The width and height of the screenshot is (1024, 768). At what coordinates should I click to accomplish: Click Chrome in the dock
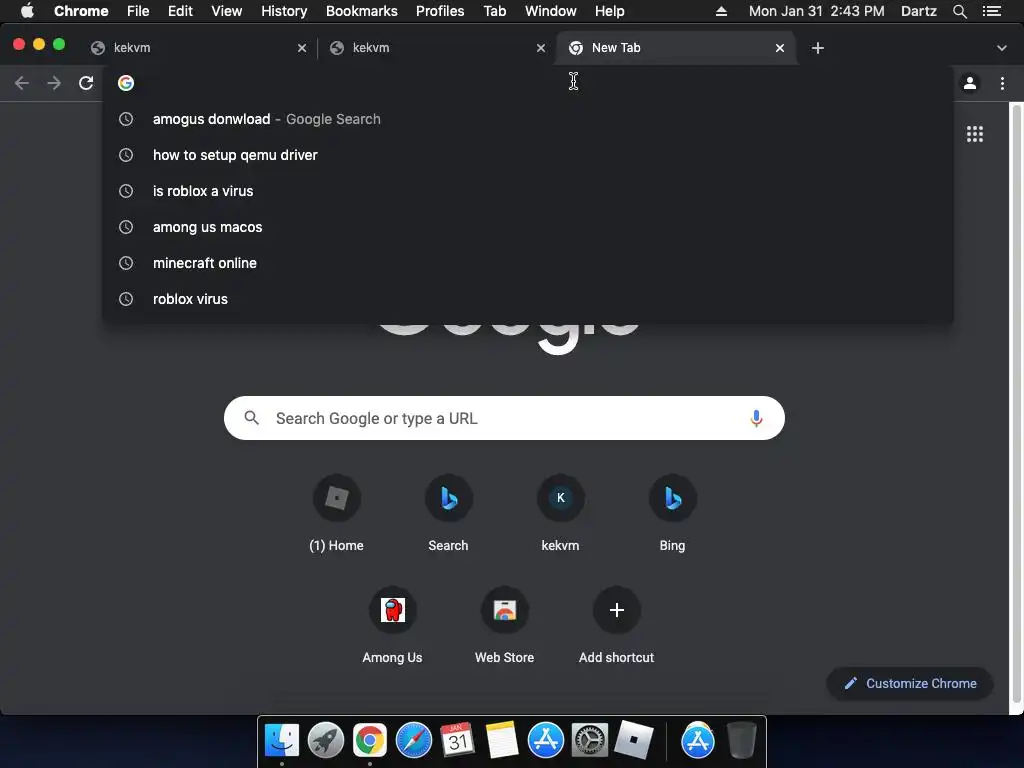tap(370, 741)
